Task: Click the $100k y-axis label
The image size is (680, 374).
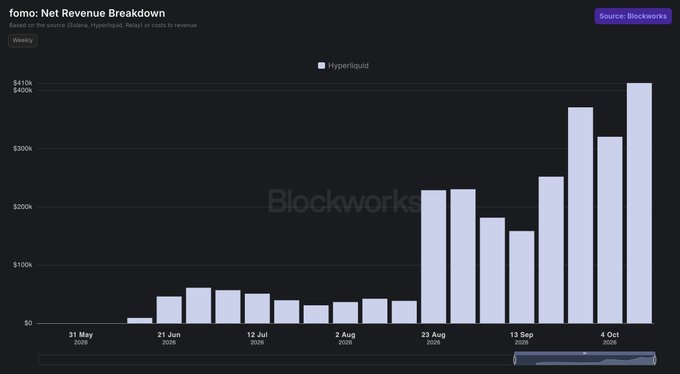Action: 23,265
